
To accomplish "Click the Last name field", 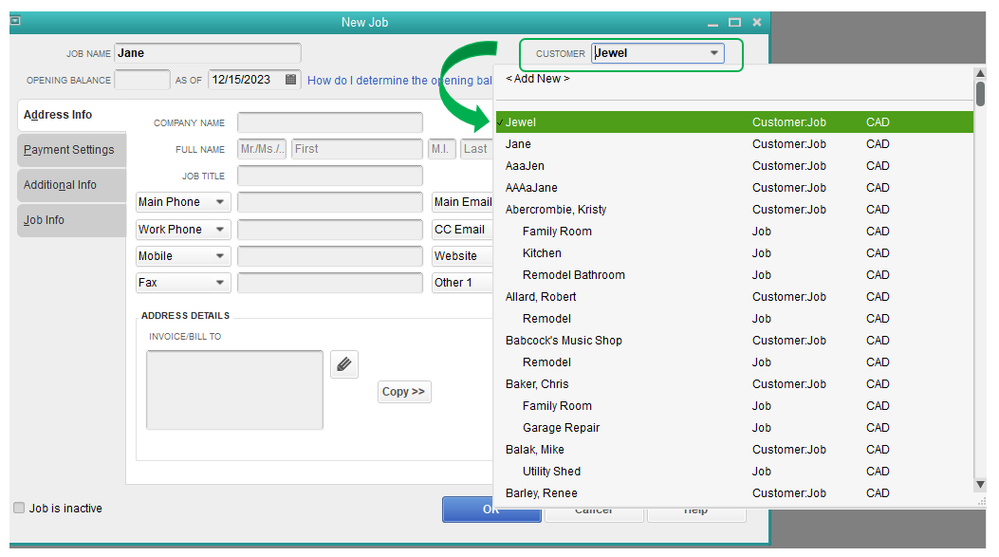I will (x=477, y=149).
